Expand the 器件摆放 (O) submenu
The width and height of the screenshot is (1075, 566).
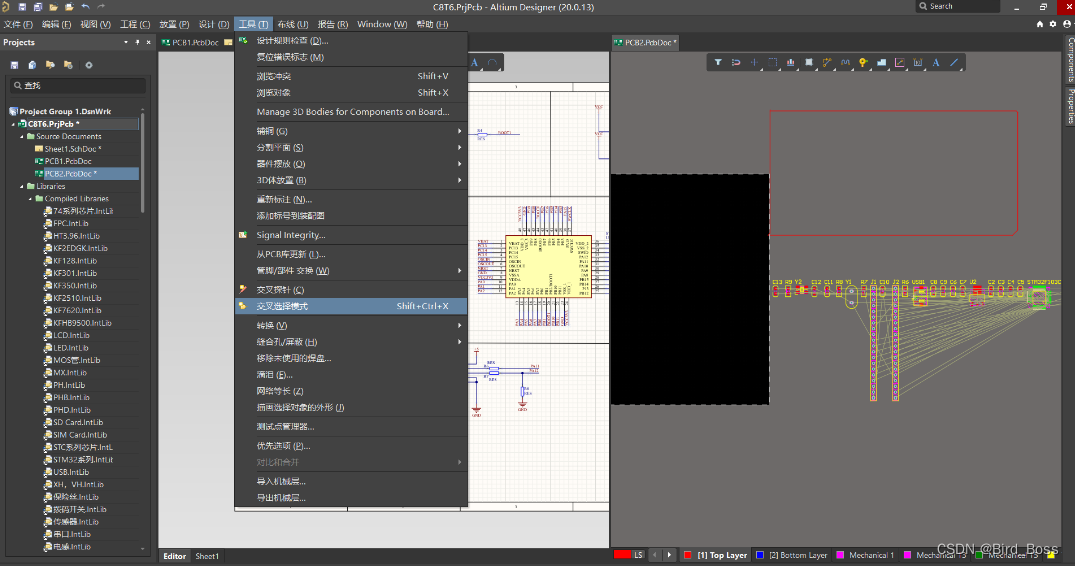351,164
